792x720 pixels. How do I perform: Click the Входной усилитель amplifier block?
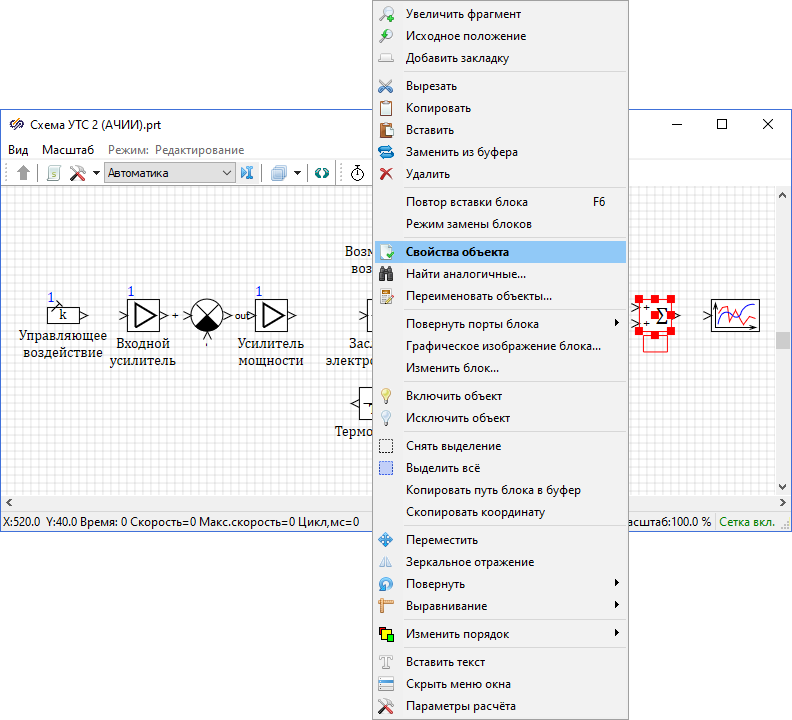click(x=145, y=315)
